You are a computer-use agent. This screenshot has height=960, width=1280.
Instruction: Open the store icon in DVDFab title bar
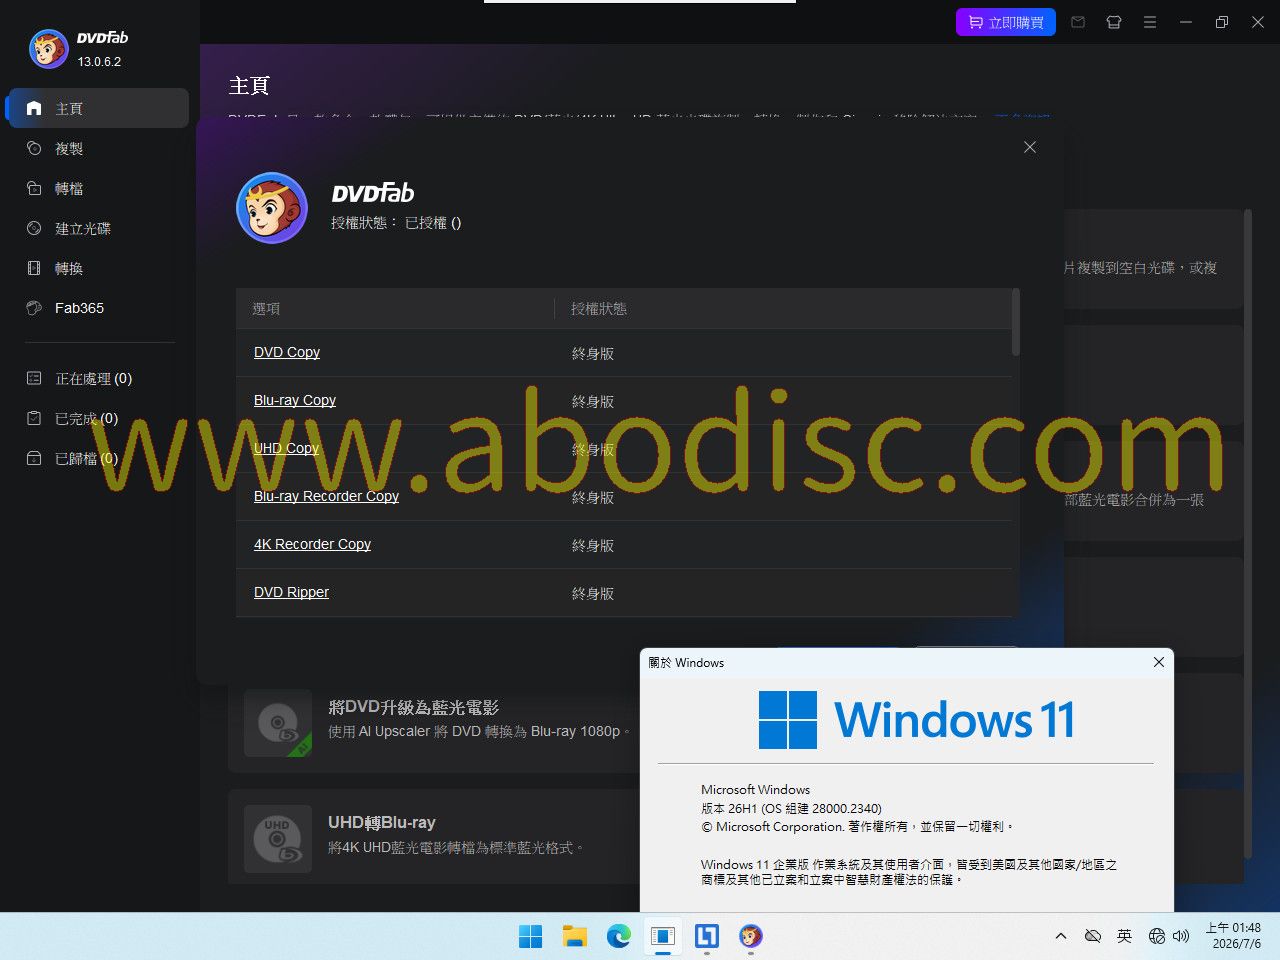[1114, 22]
